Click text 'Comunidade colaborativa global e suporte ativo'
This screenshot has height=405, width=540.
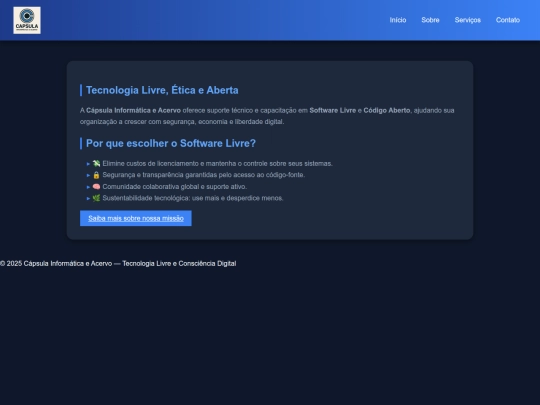pos(174,187)
